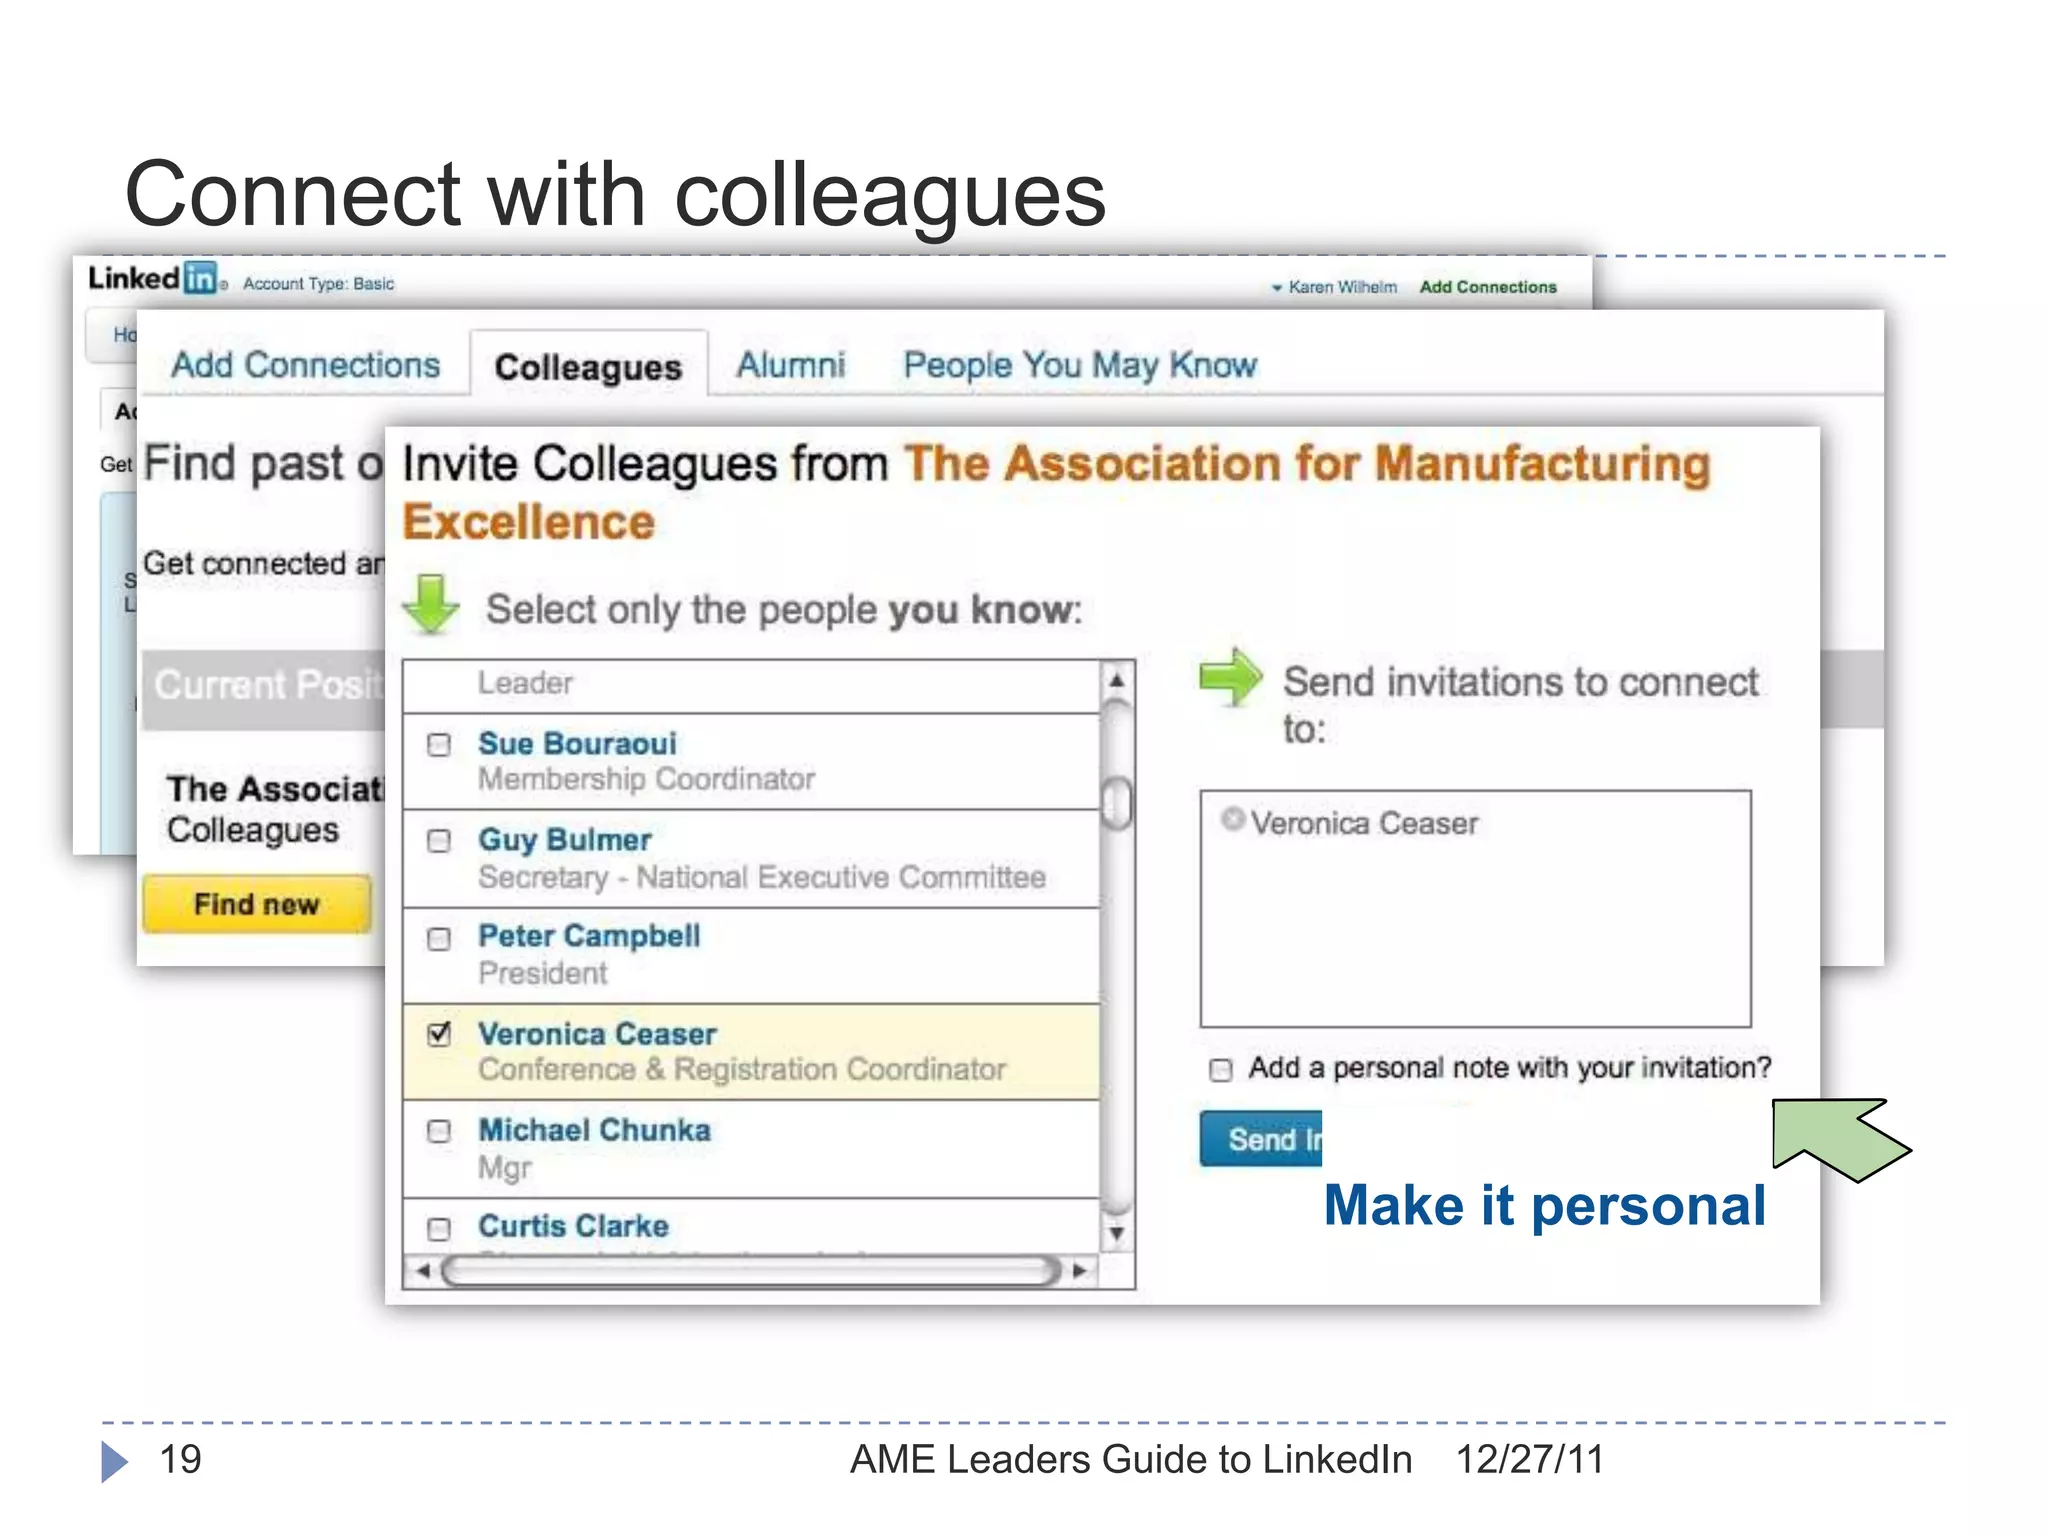This screenshot has width=2048, height=1536.
Task: Remove Veronica Ceaser from the invitation list
Action: (x=1233, y=819)
